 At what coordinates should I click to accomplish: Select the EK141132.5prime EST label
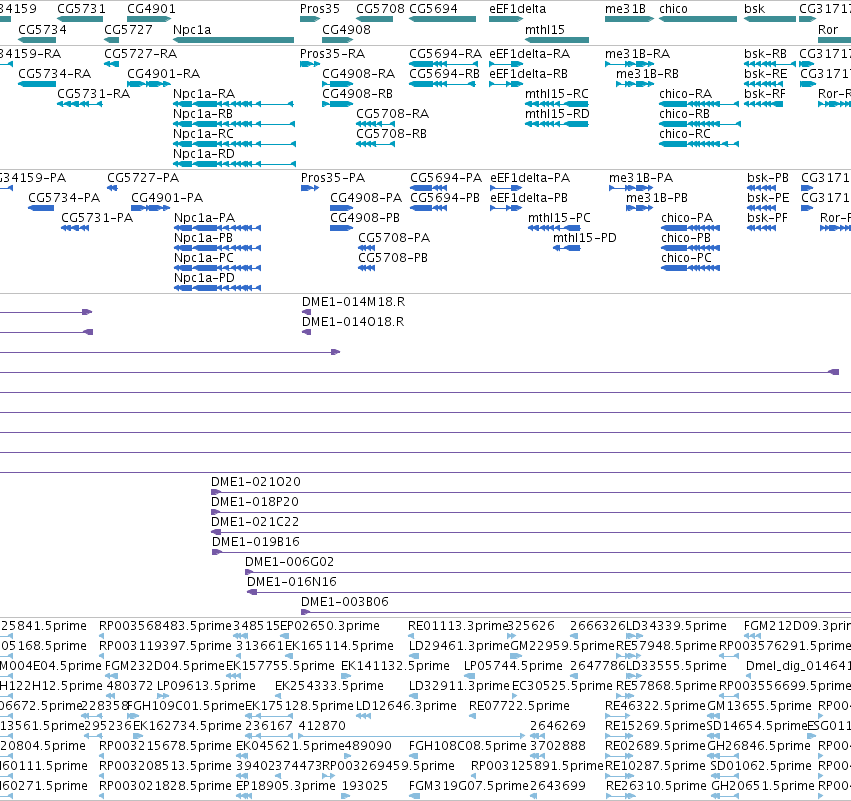click(395, 666)
